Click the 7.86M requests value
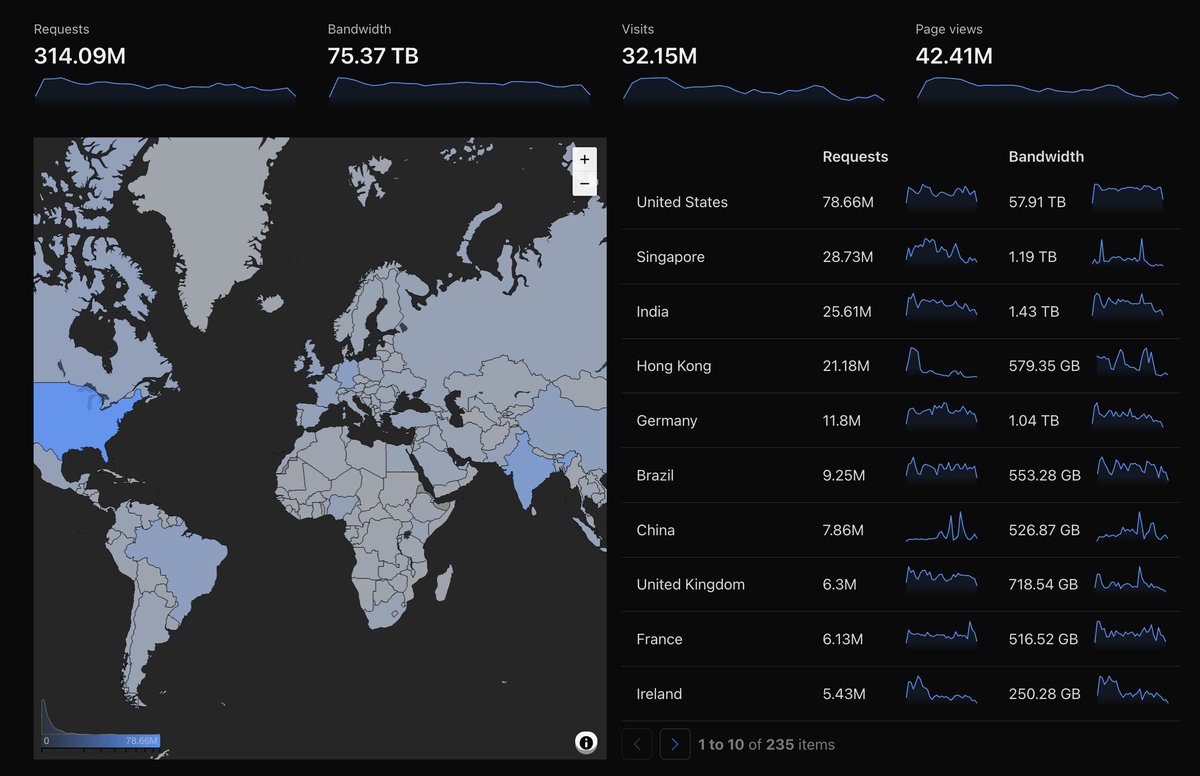This screenshot has height=776, width=1200. point(843,530)
